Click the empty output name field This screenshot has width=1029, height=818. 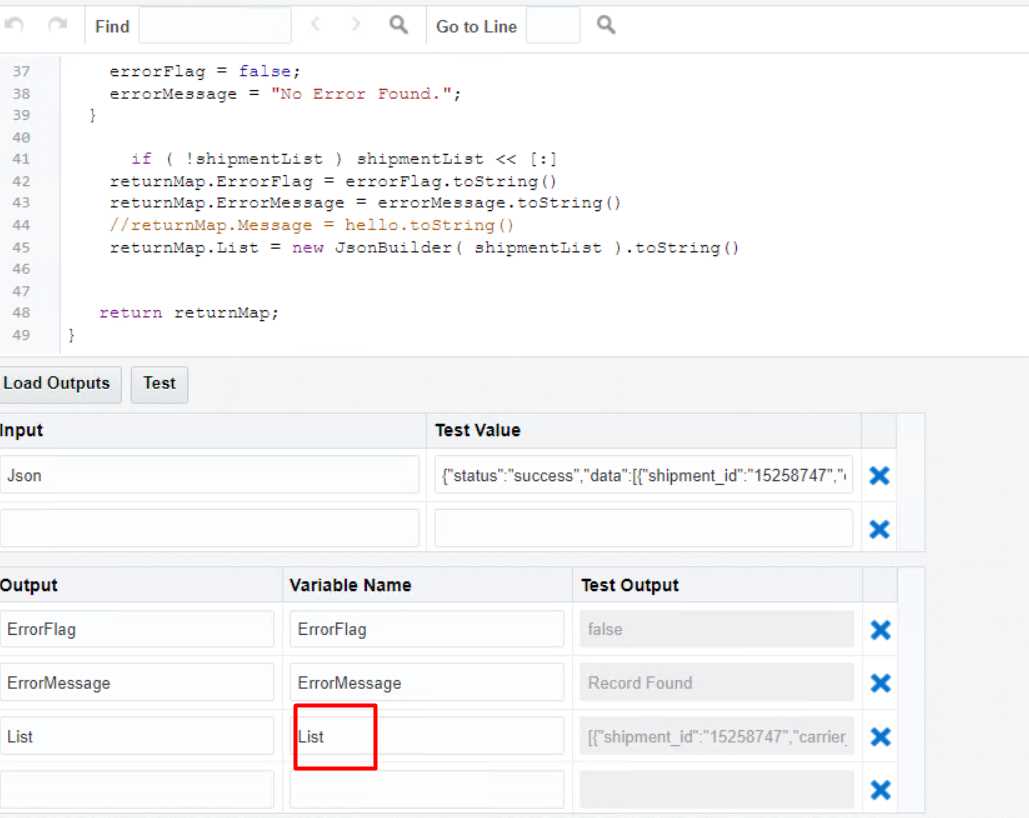[137, 790]
